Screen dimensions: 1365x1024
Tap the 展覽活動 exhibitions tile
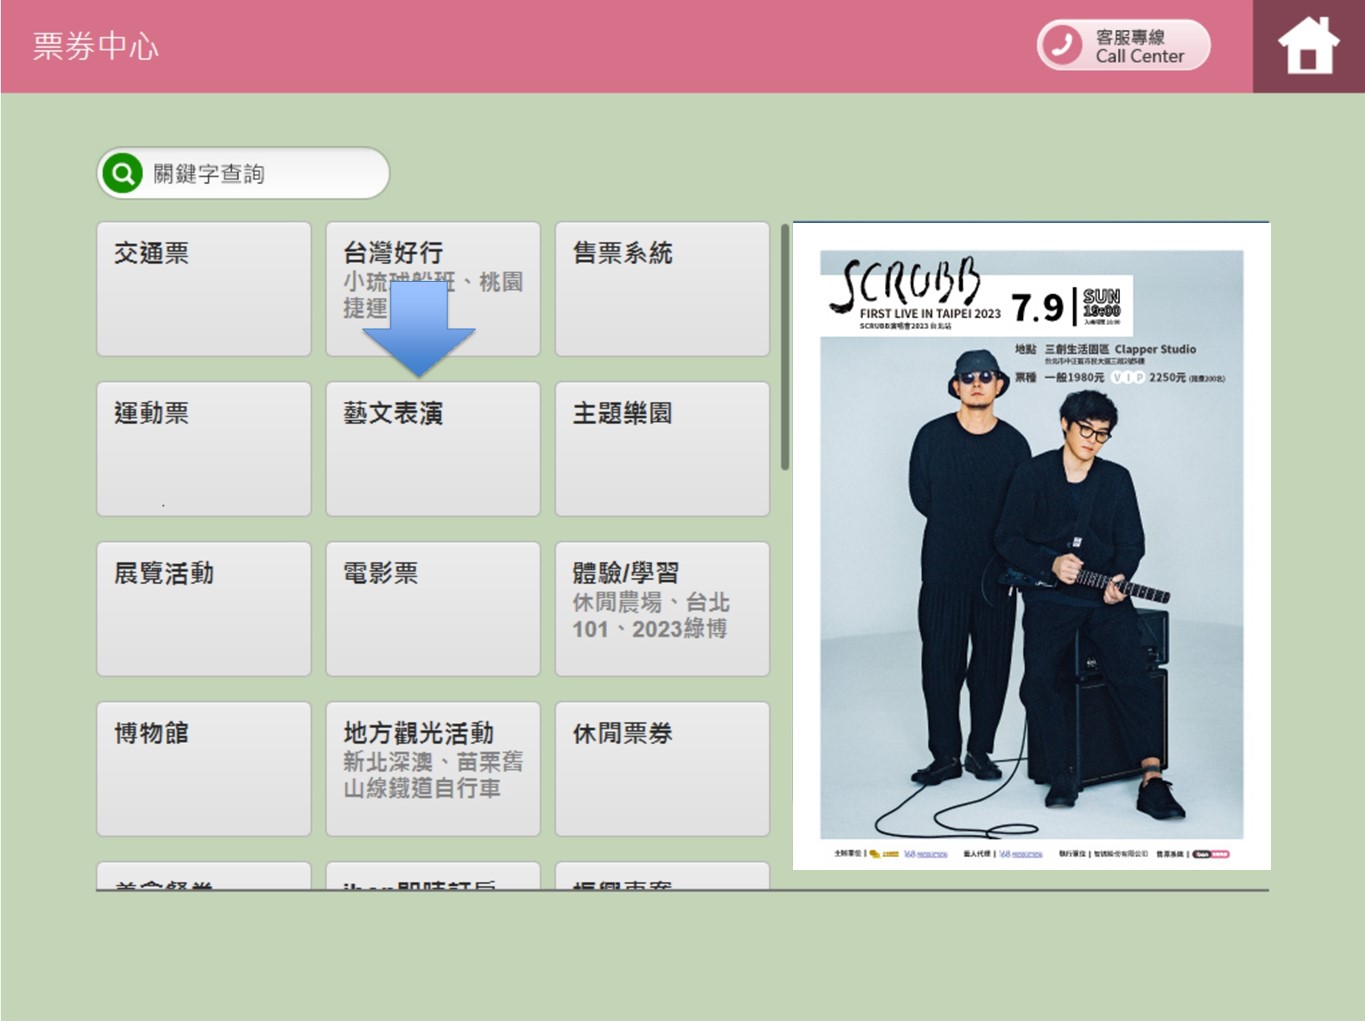click(x=204, y=609)
